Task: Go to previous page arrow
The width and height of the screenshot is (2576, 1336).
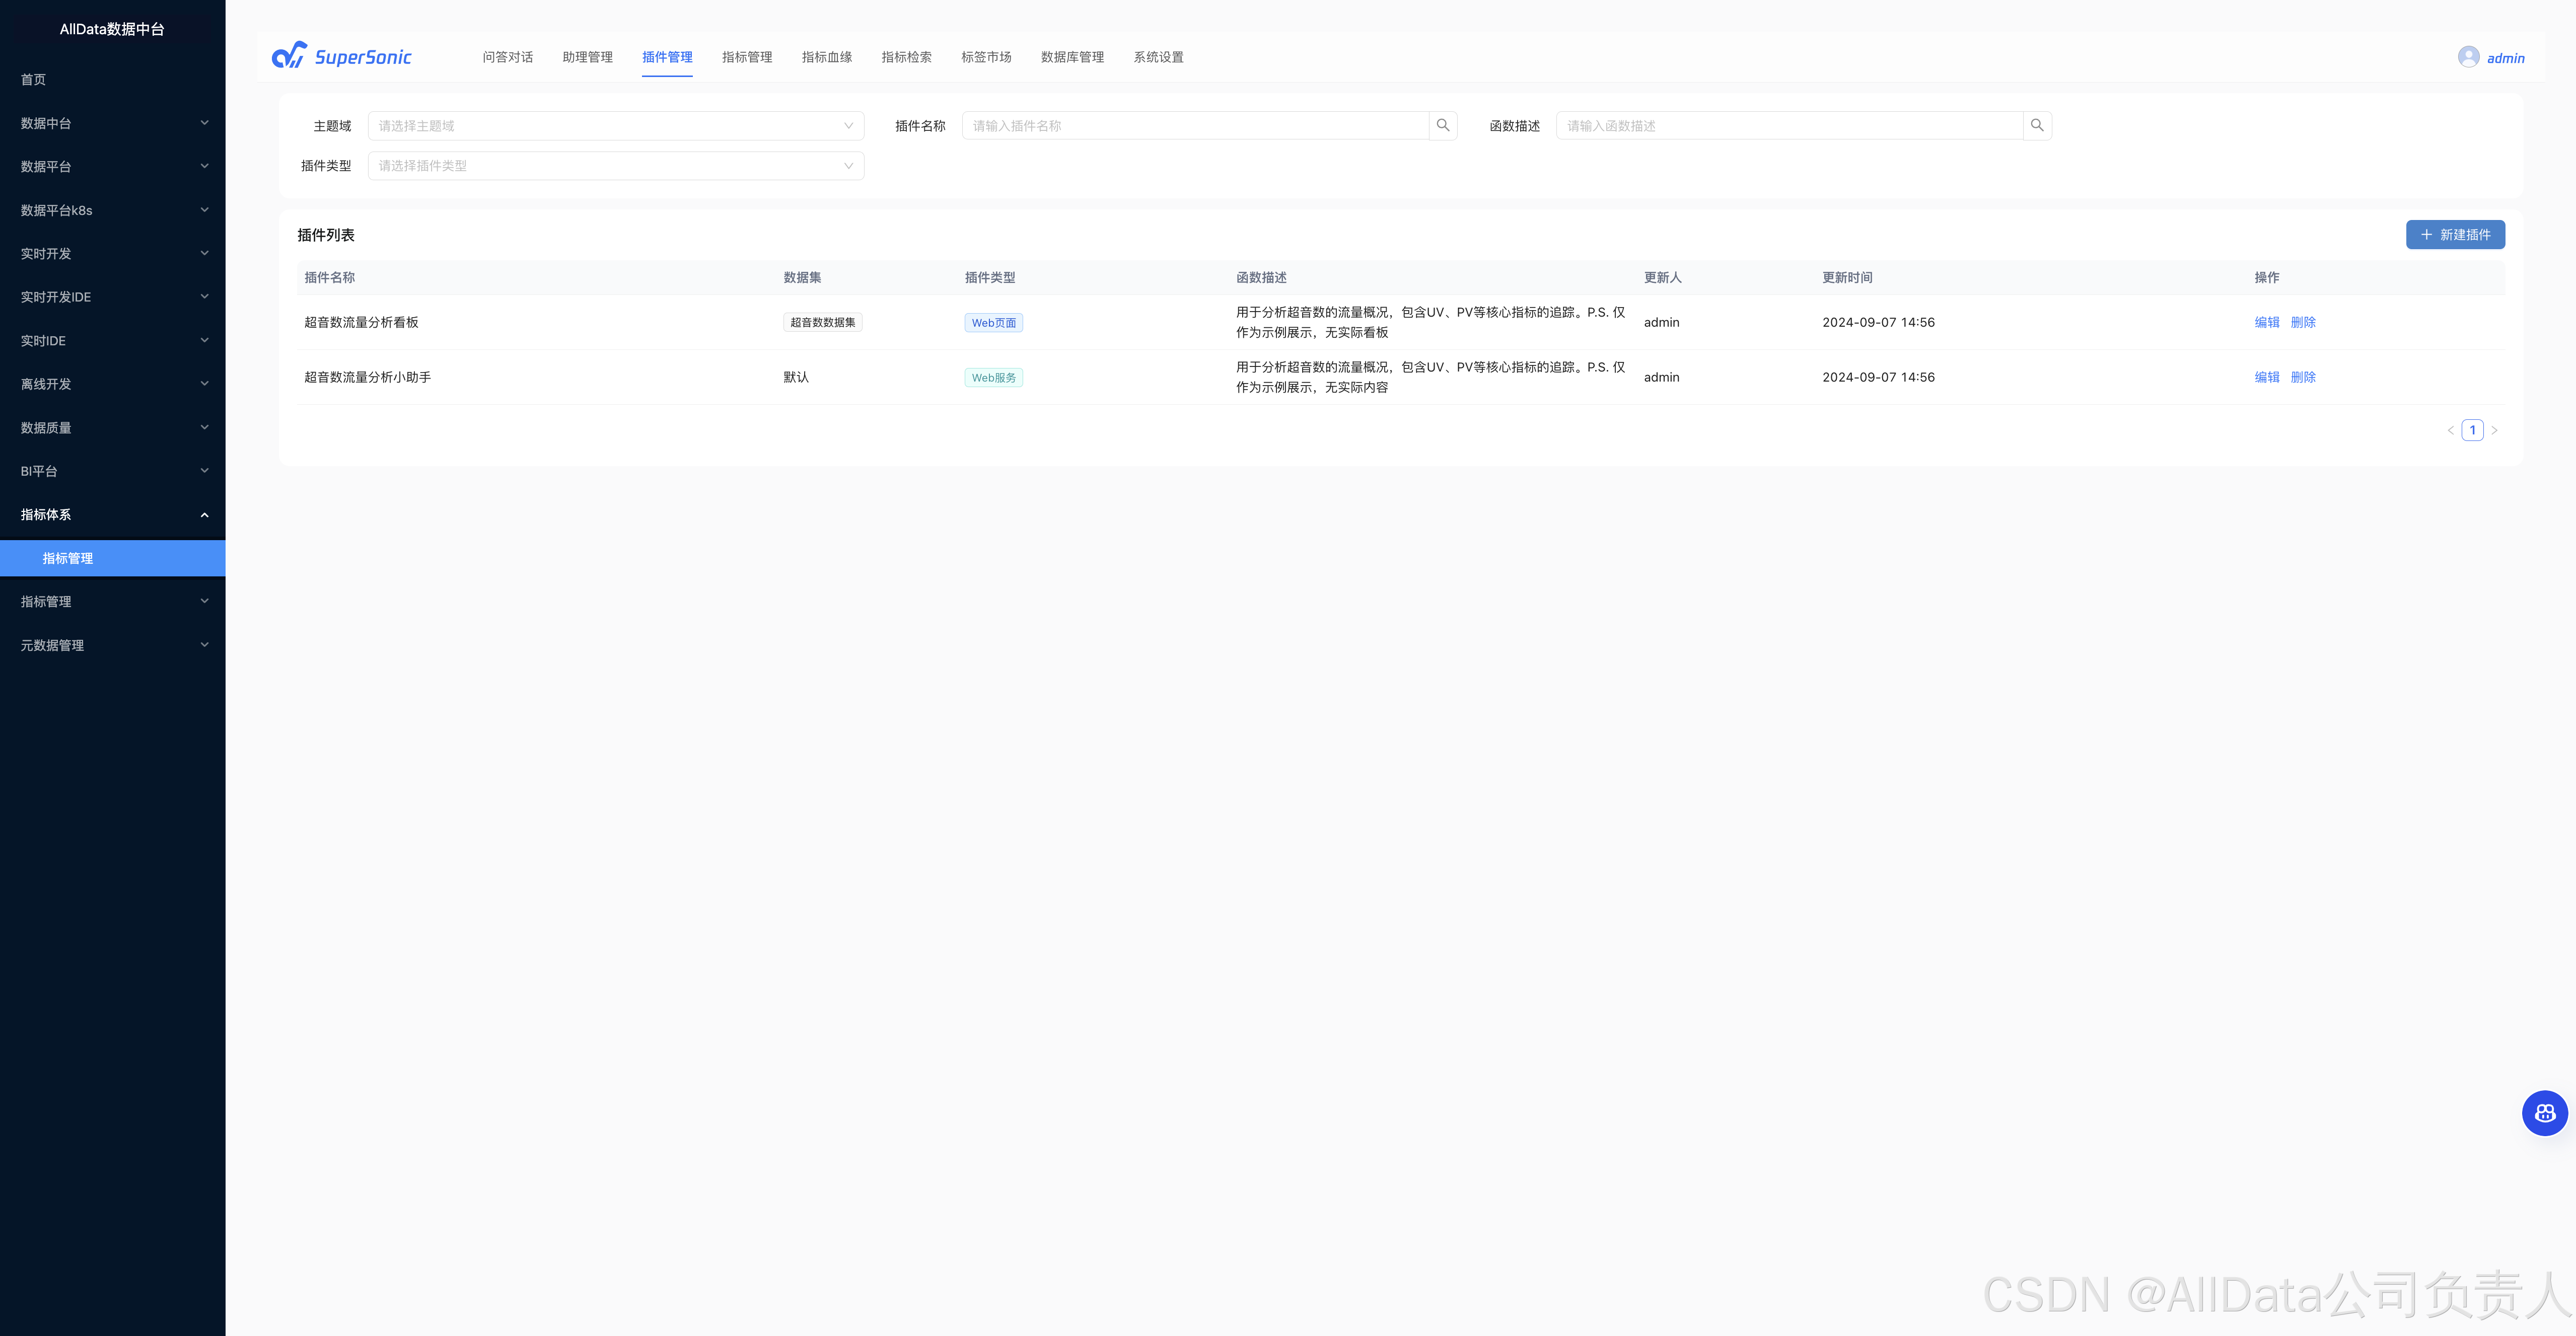Action: click(x=2450, y=430)
